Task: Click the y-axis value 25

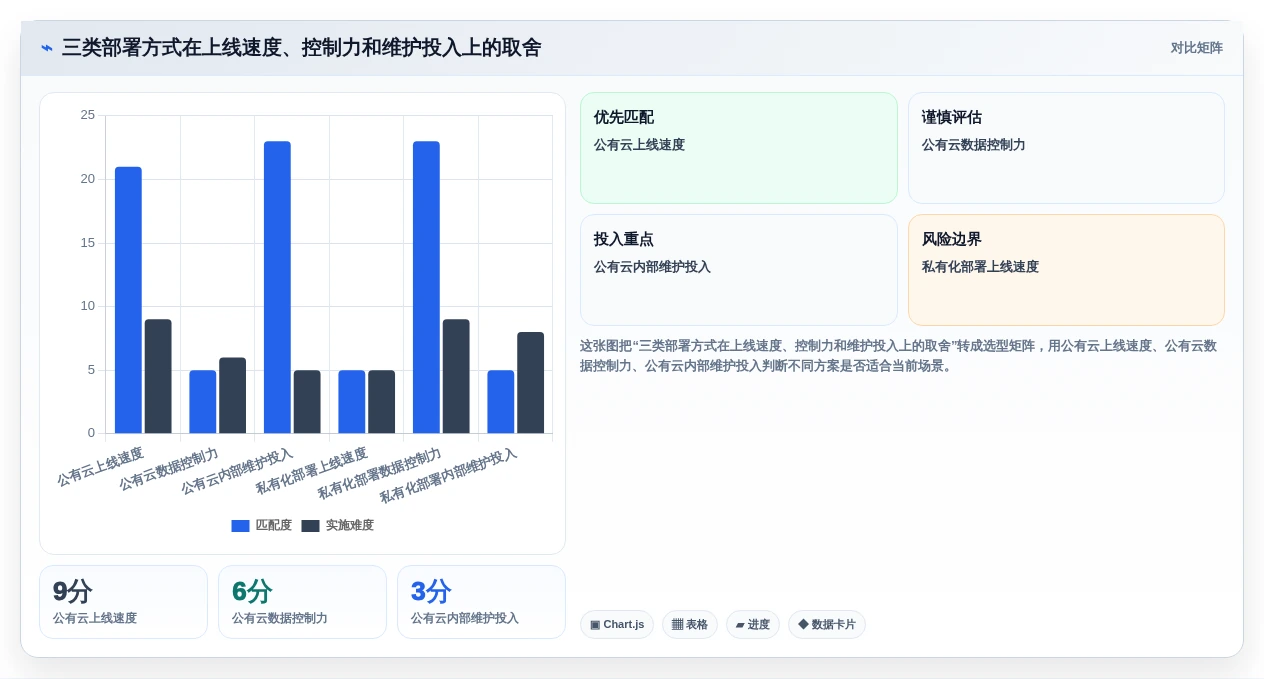Action: (x=88, y=115)
